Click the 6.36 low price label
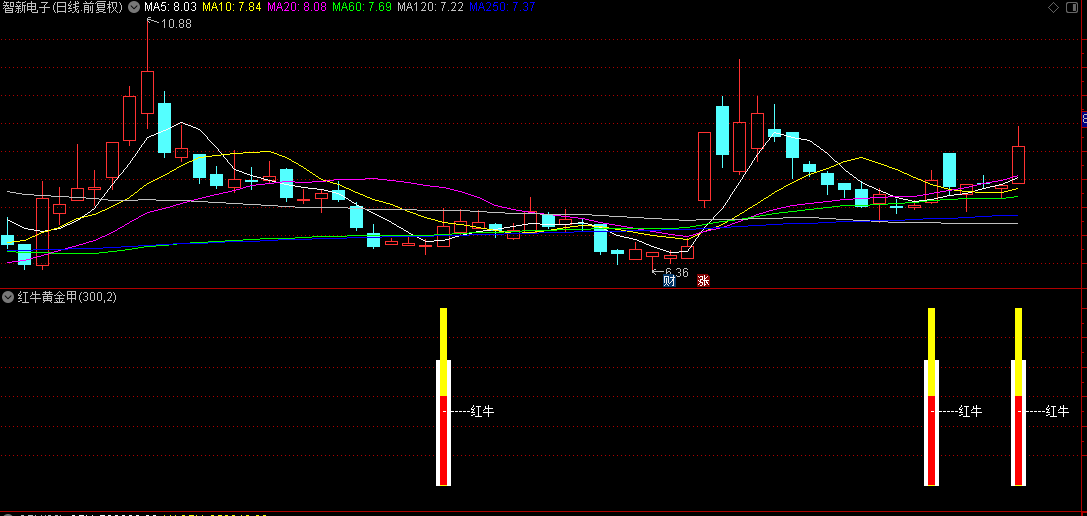The height and width of the screenshot is (516, 1087). (x=677, y=273)
